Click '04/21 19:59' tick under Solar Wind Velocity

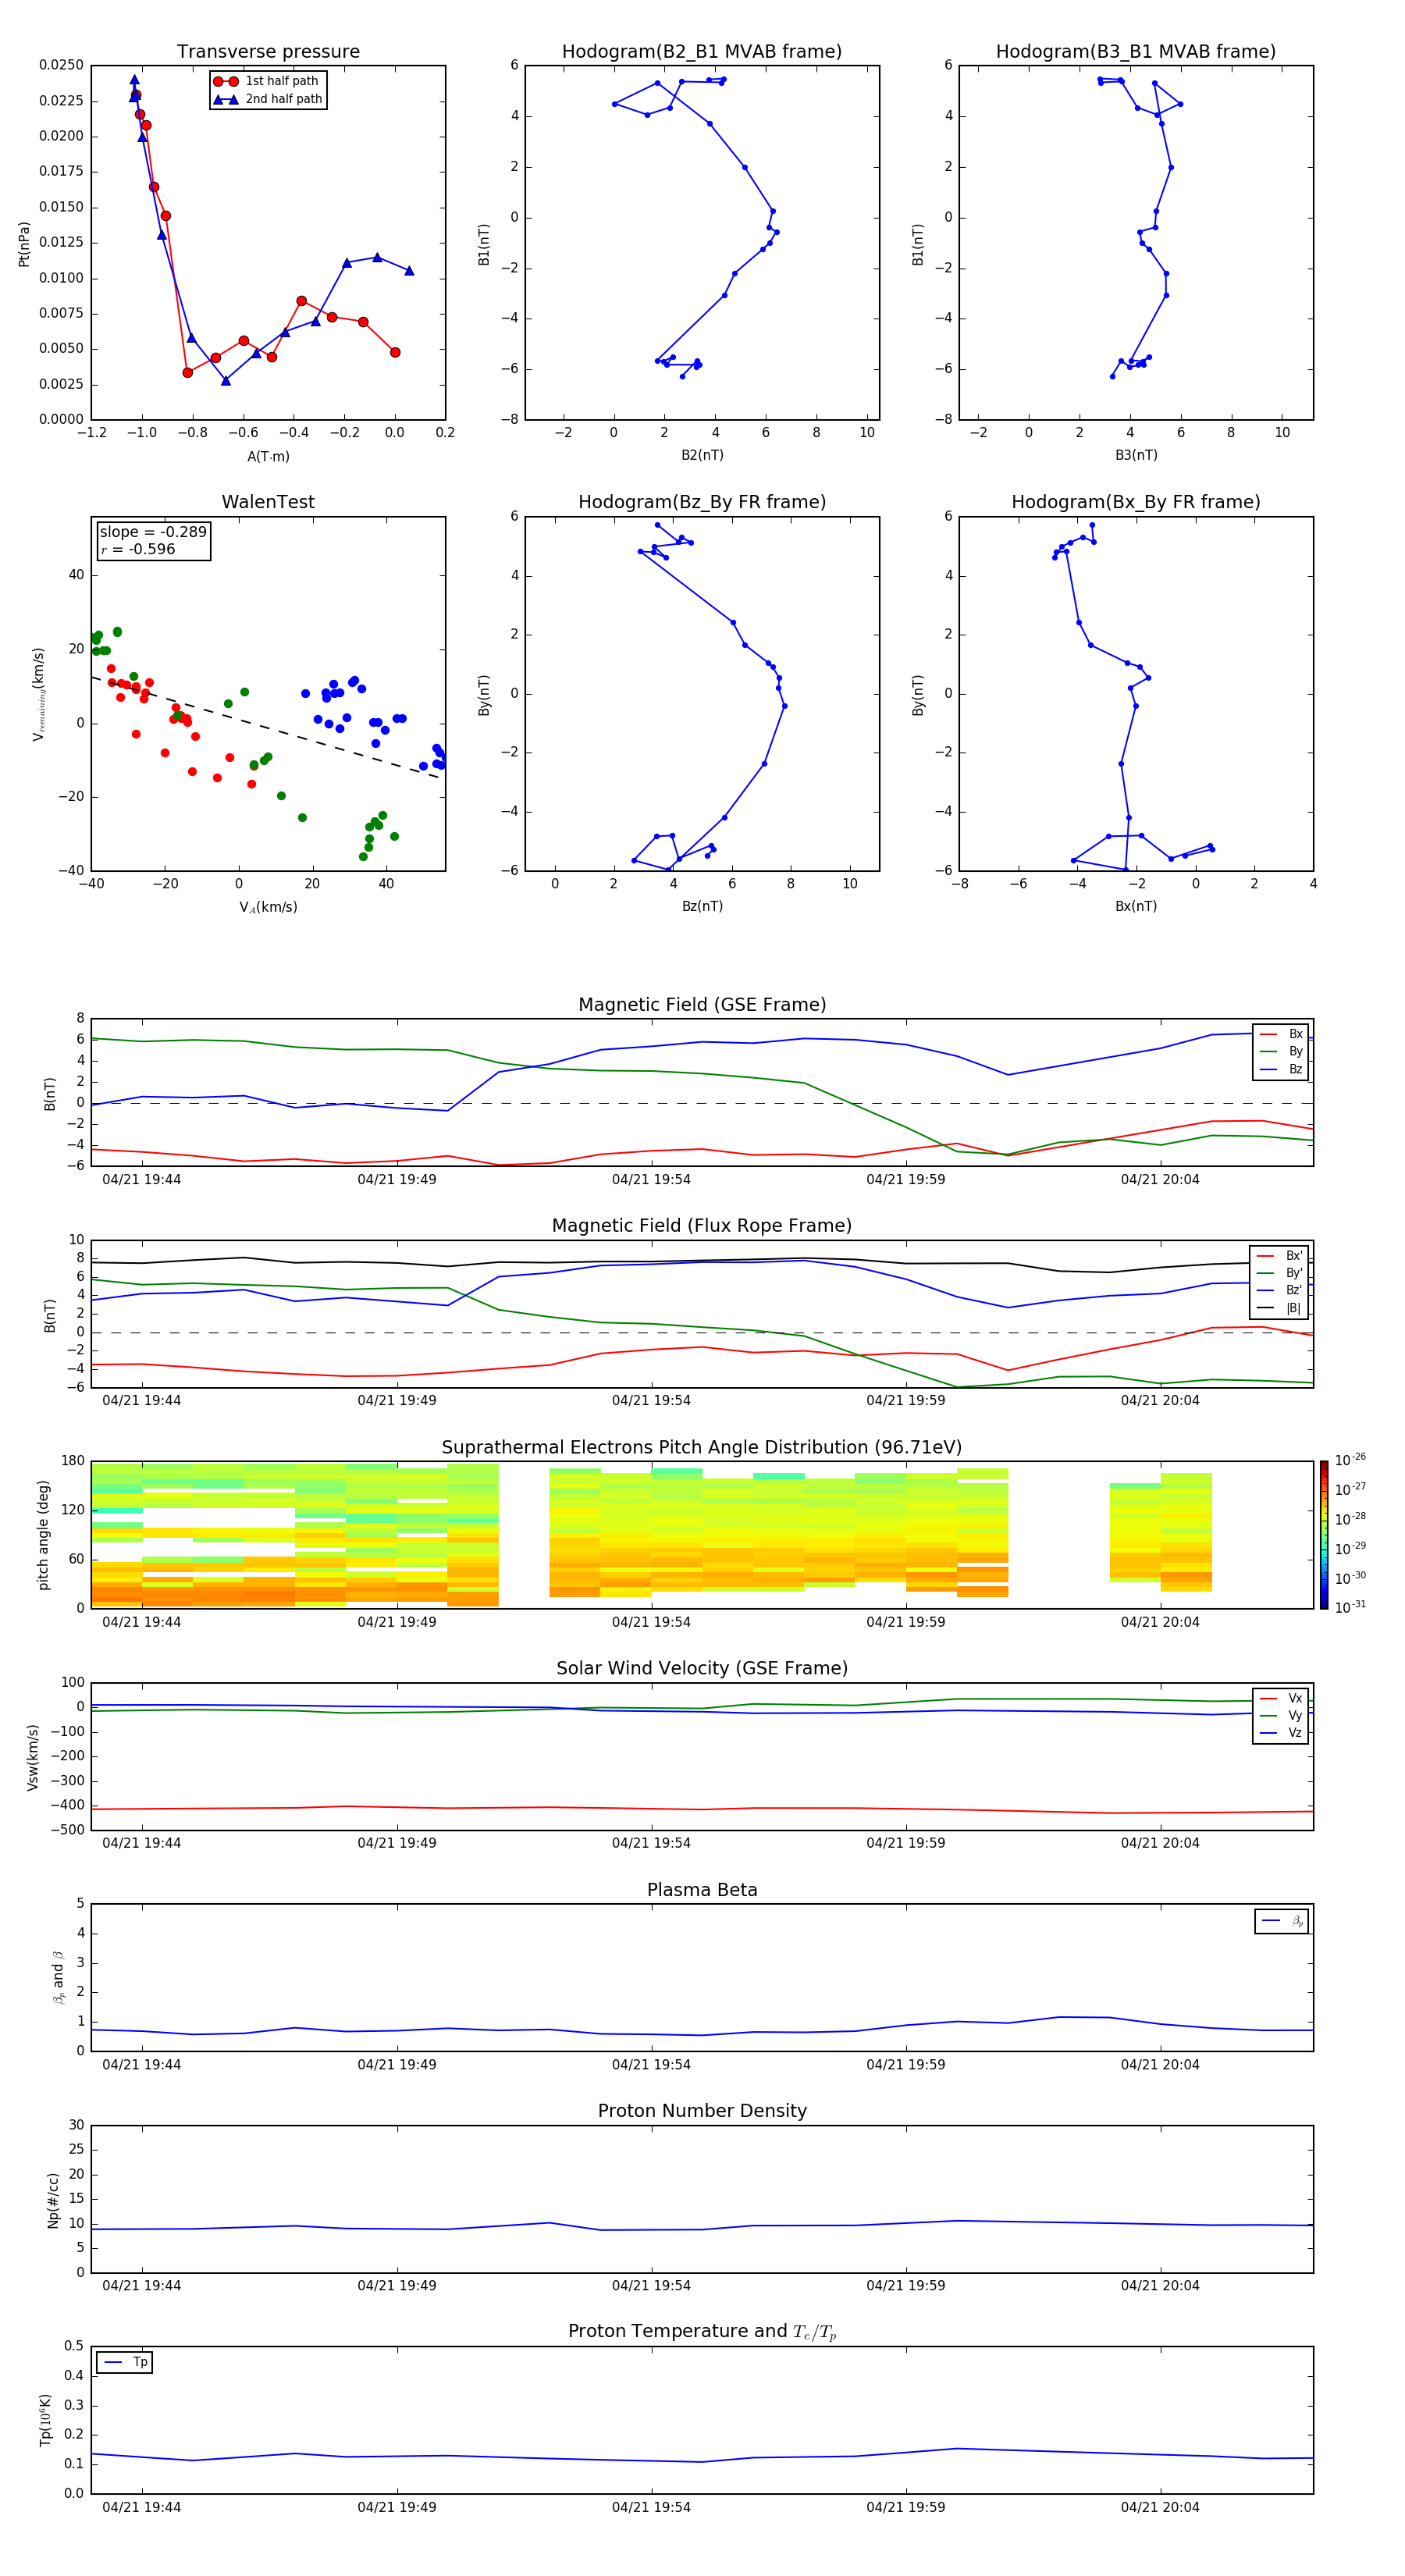click(x=906, y=1843)
